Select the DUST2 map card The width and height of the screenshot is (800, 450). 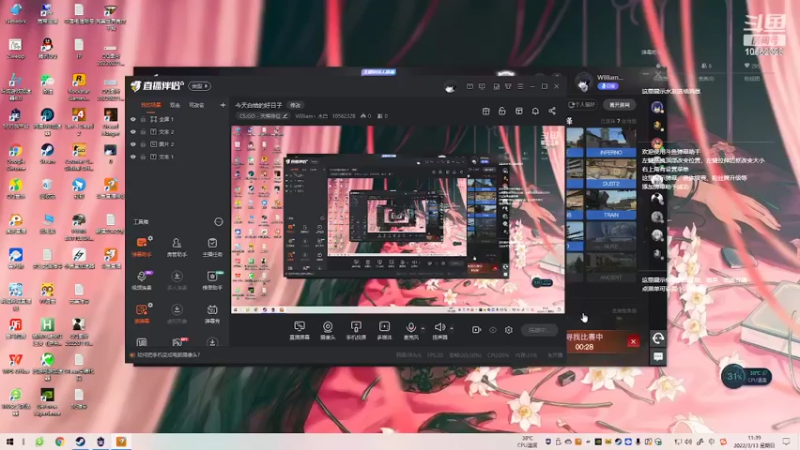611,174
